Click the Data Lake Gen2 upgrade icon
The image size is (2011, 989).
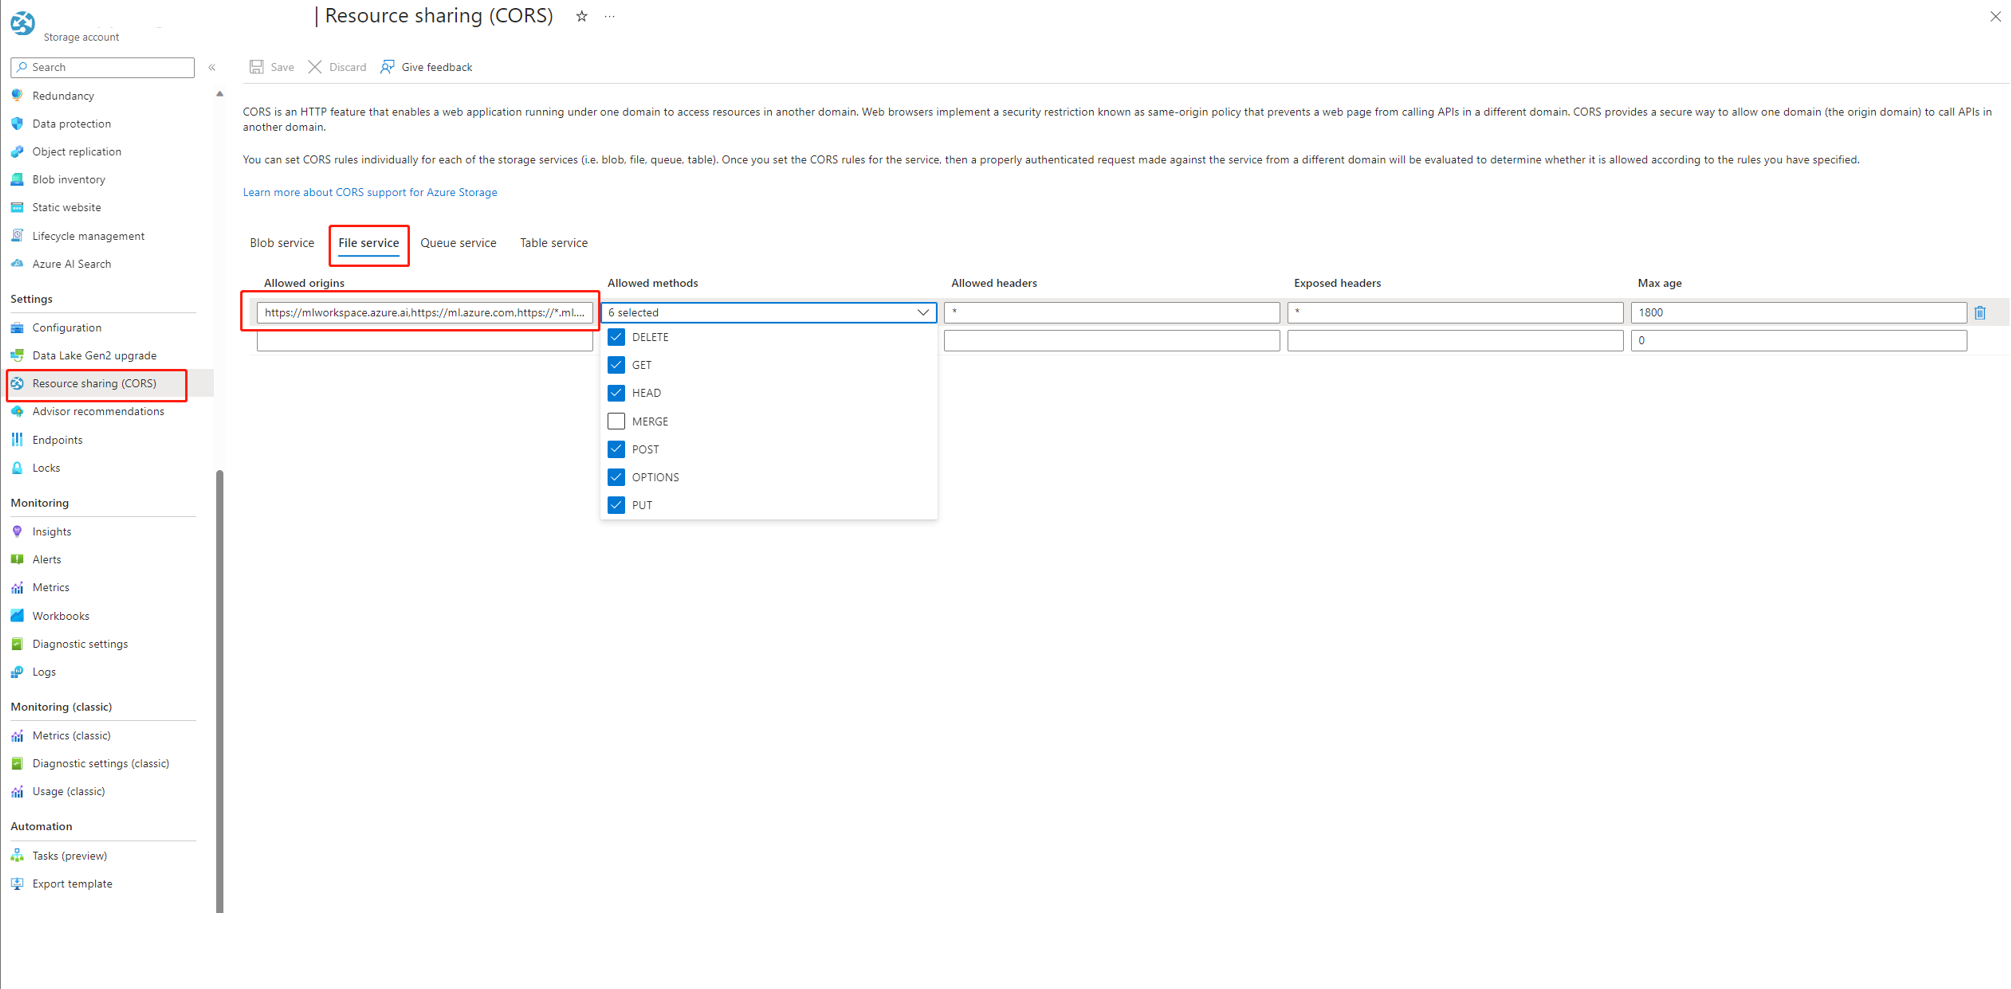tap(17, 356)
